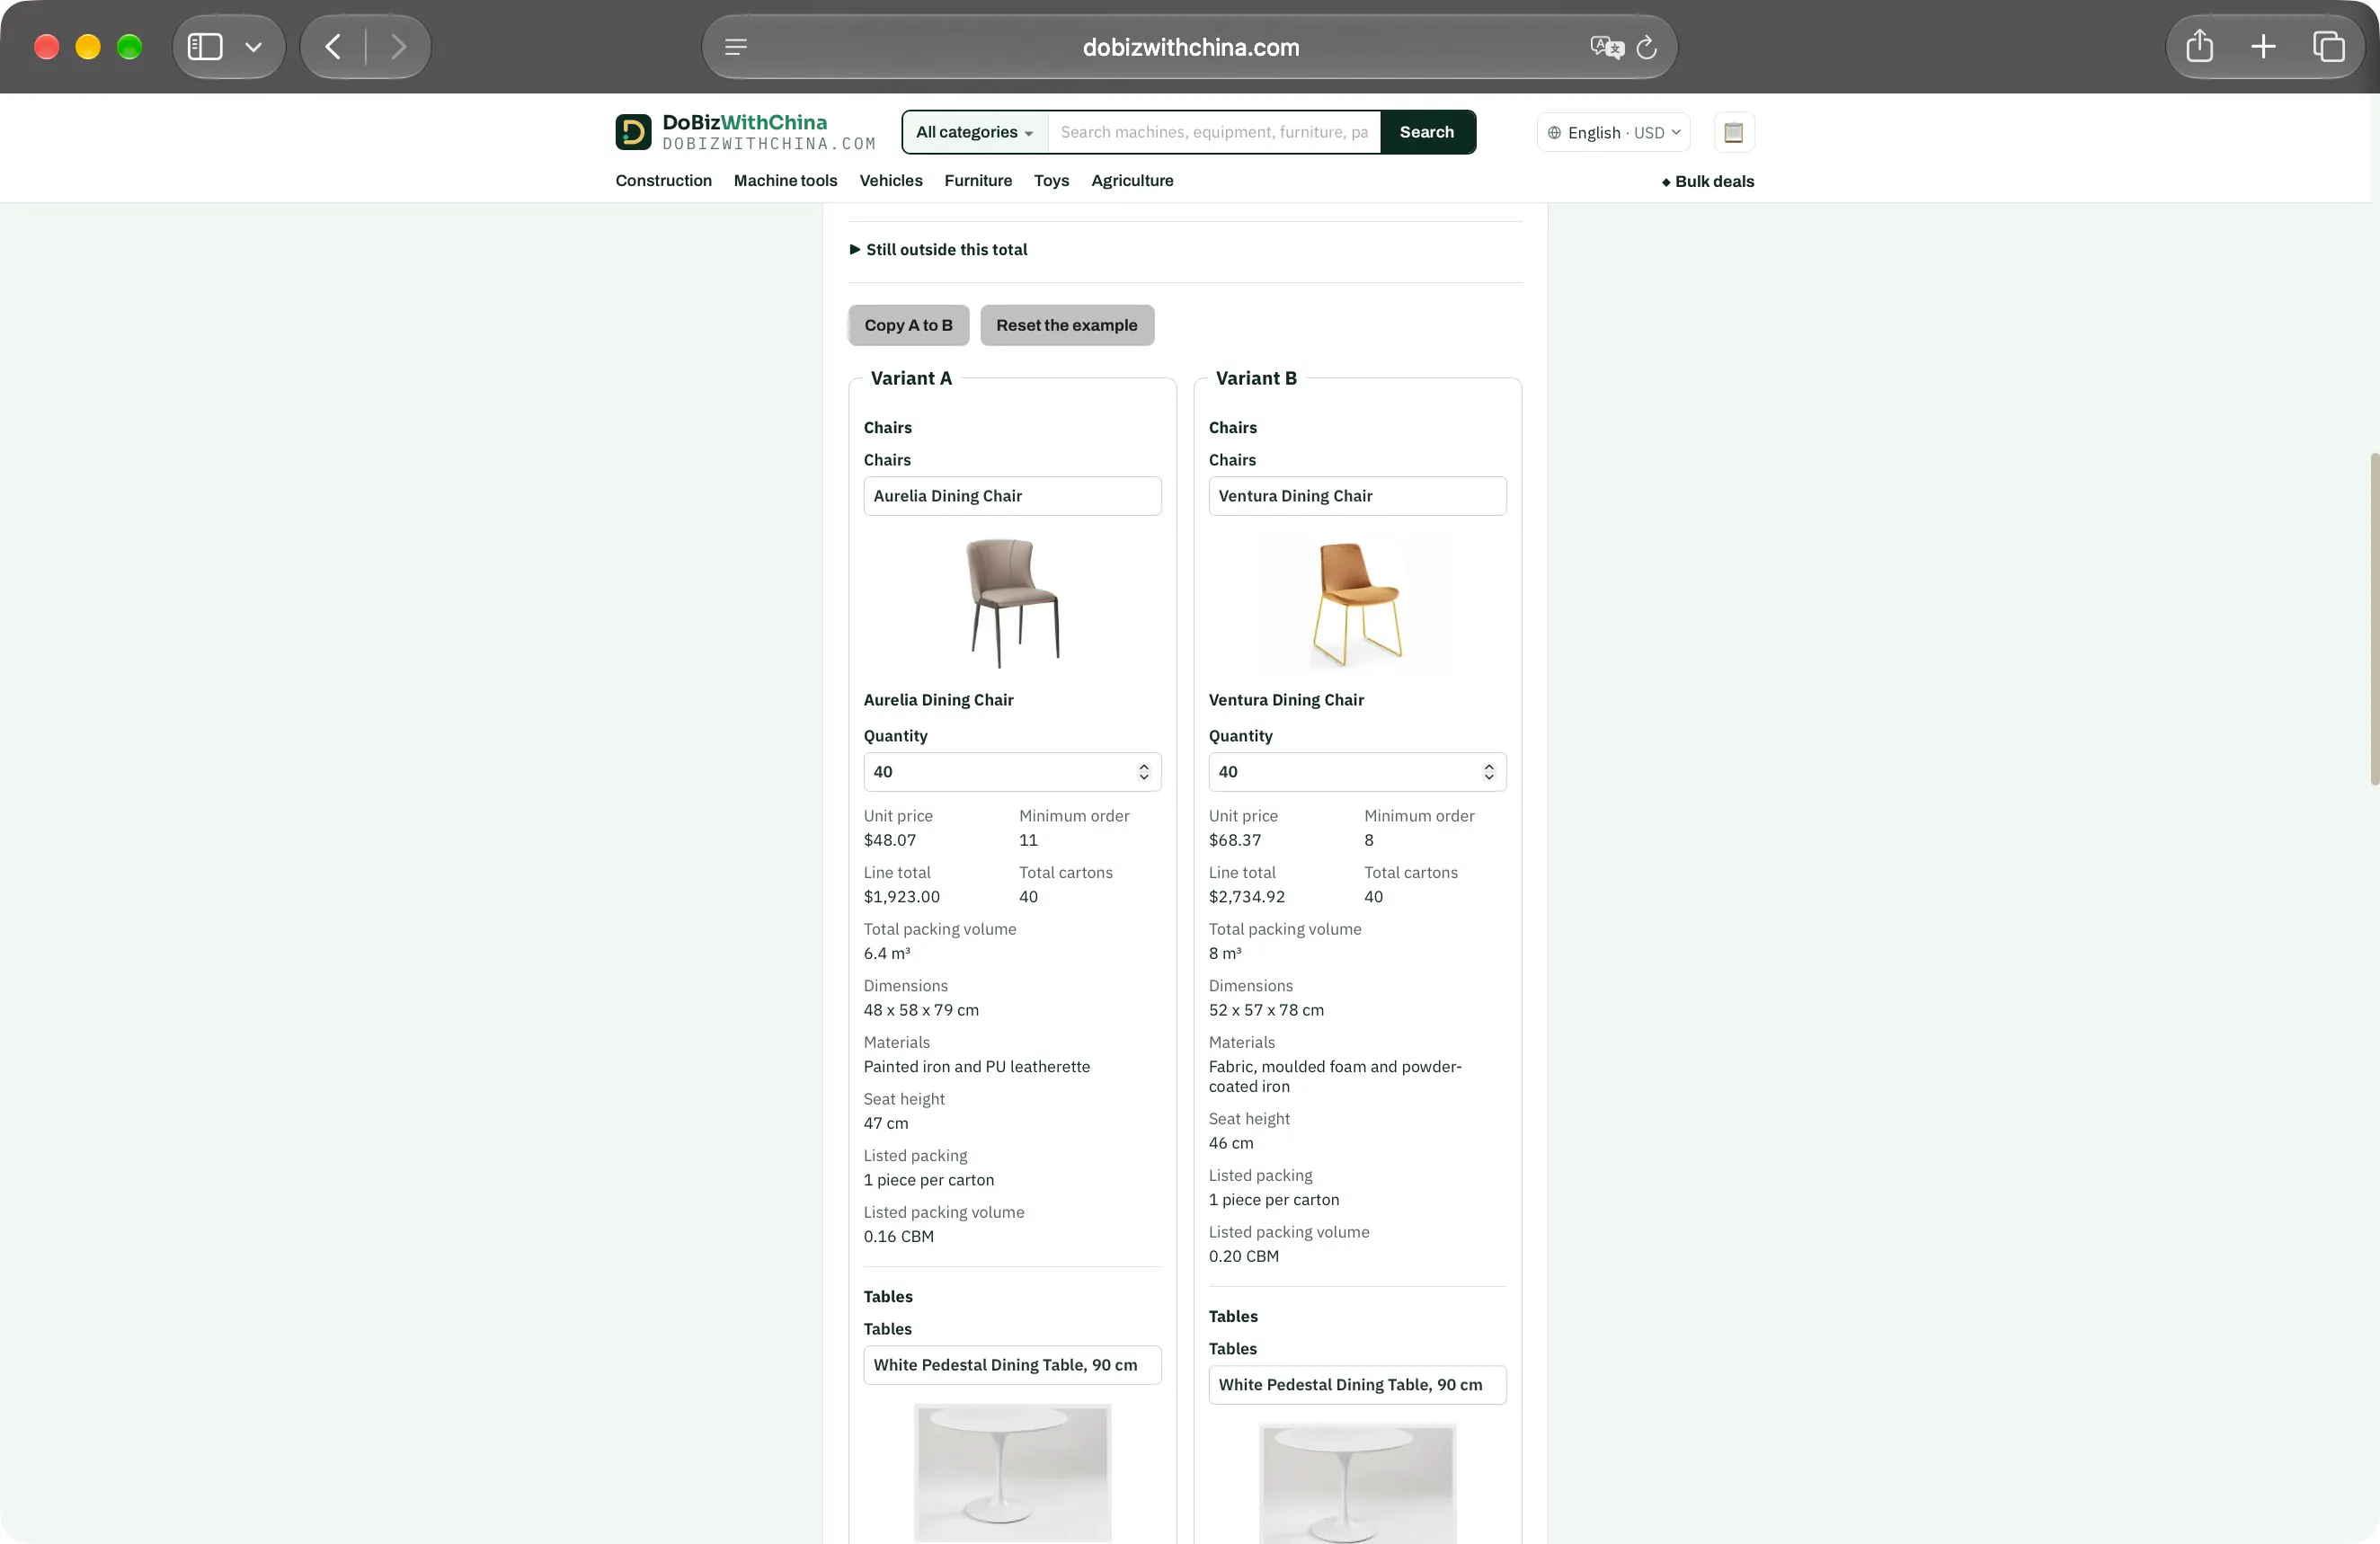Click the Aurelia Dining Chair product image

[x=1012, y=603]
